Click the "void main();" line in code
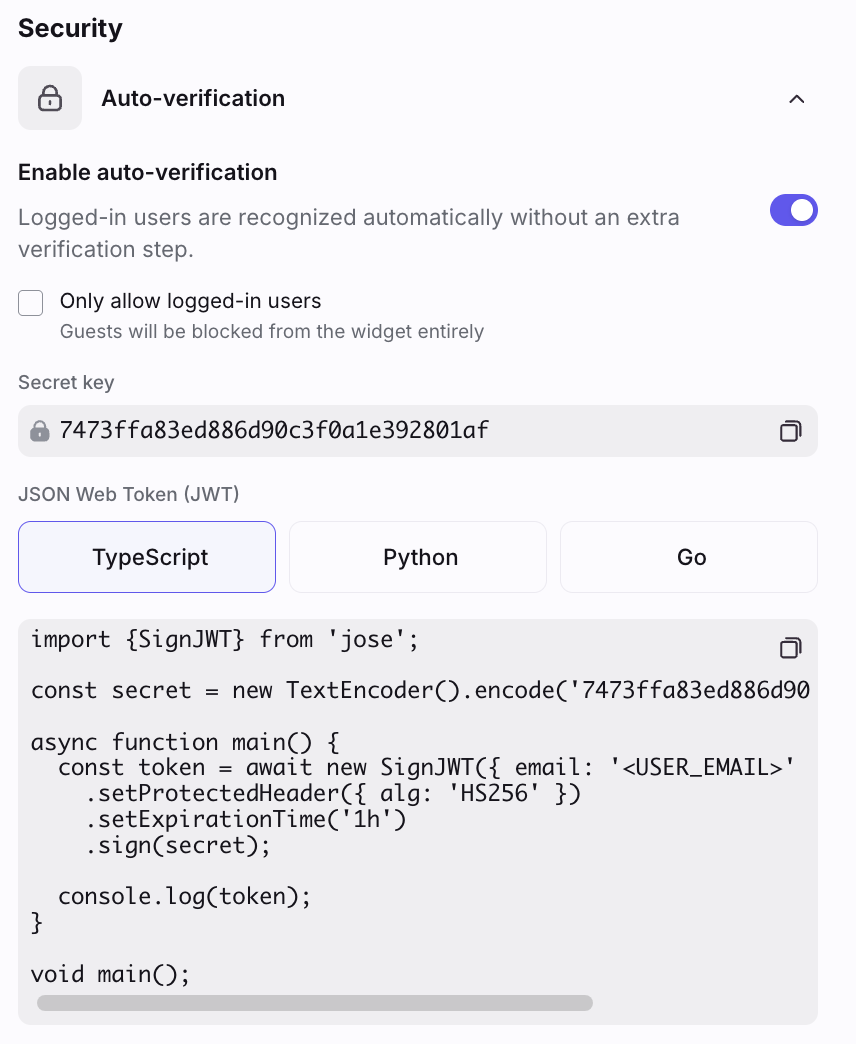Image resolution: width=856 pixels, height=1044 pixels. 110,973
